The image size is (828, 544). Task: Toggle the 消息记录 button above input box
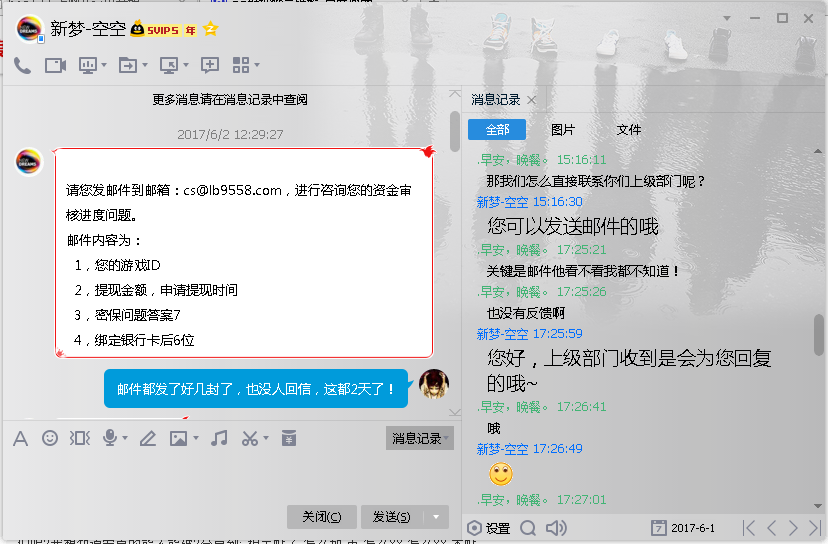pyautogui.click(x=420, y=438)
